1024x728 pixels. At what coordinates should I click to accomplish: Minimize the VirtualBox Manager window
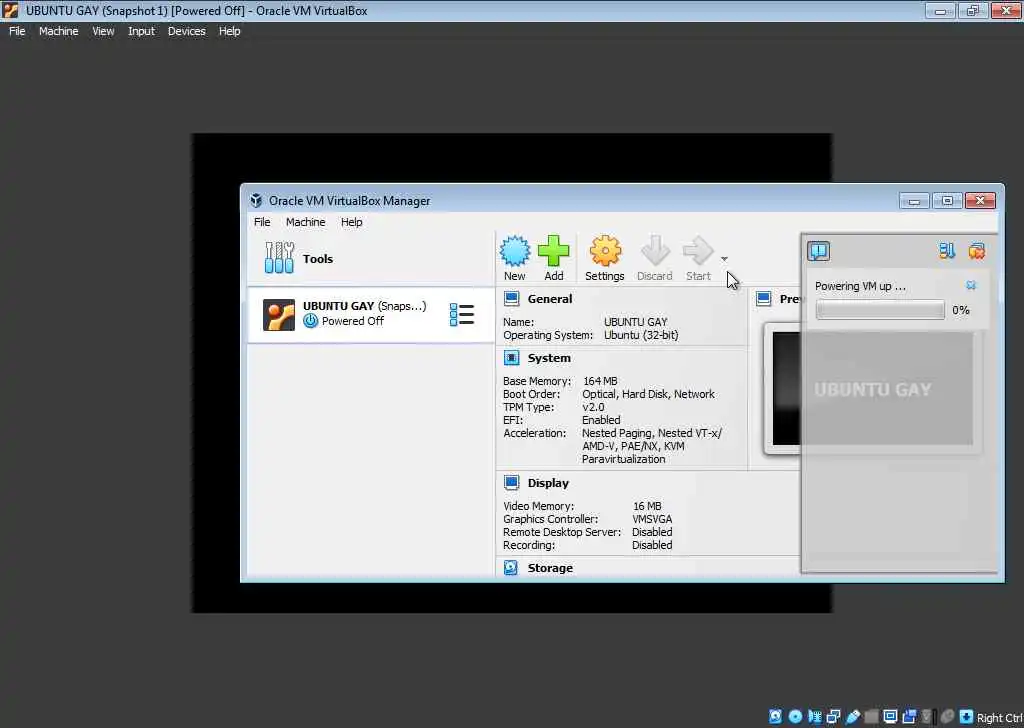point(914,200)
